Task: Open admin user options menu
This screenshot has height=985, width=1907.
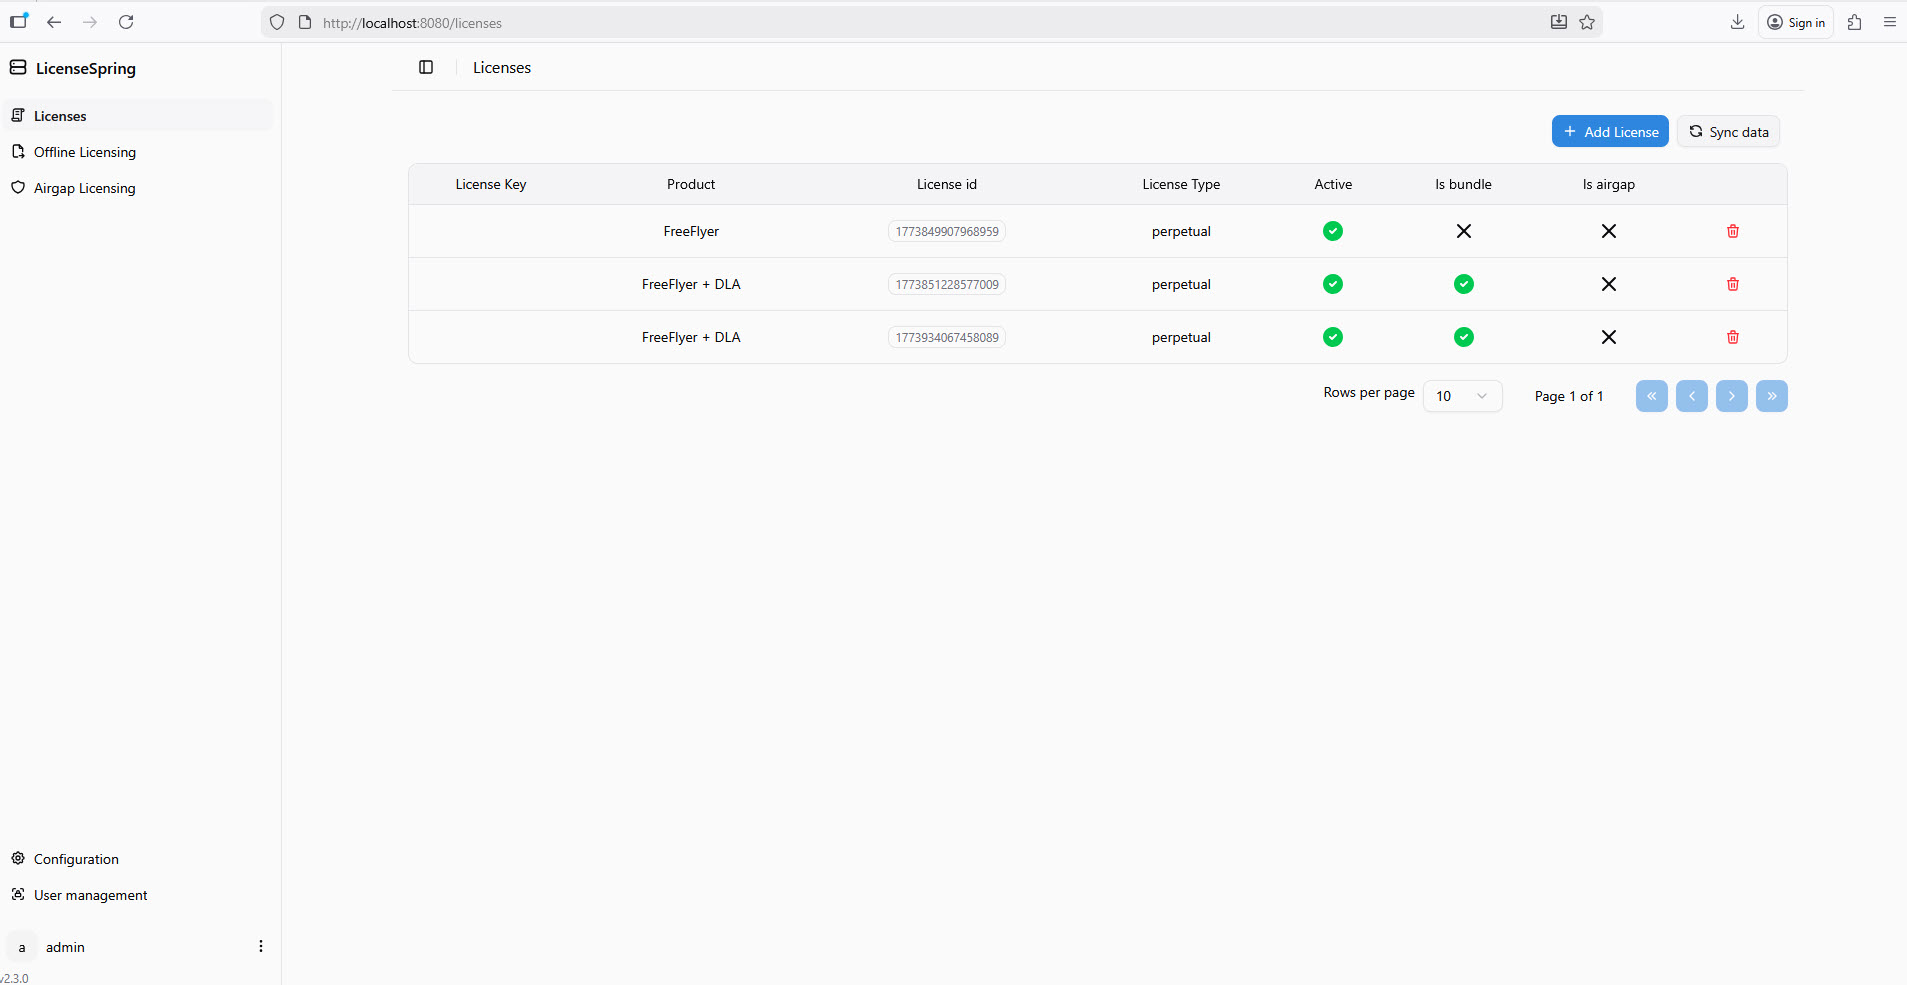Action: tap(261, 946)
